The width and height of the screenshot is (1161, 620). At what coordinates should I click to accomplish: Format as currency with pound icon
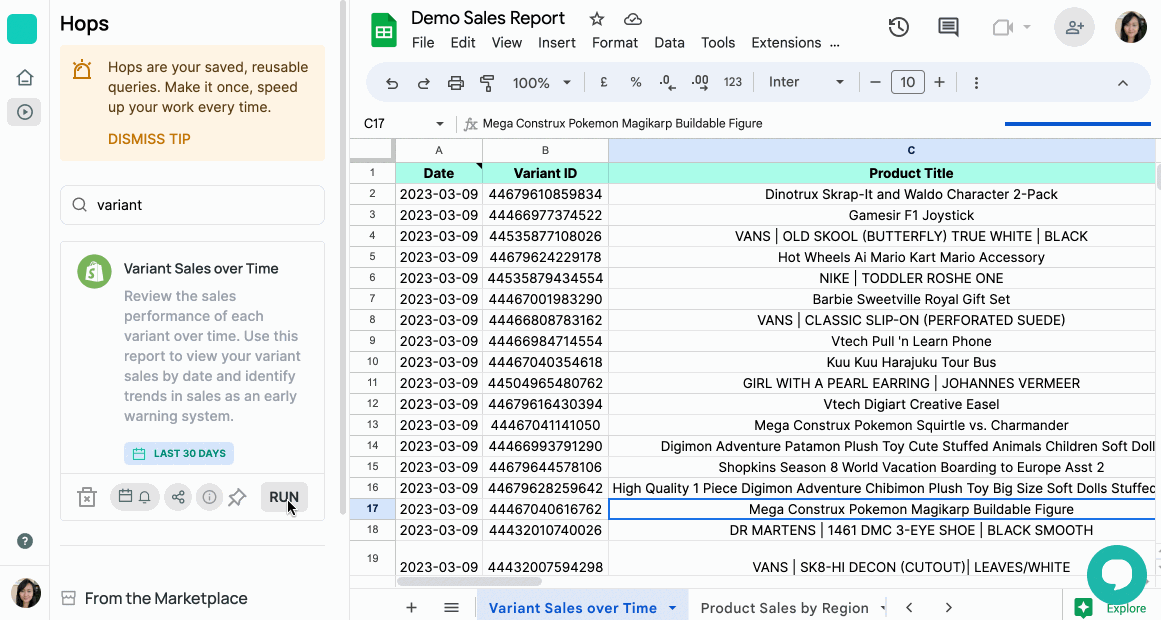click(x=603, y=82)
